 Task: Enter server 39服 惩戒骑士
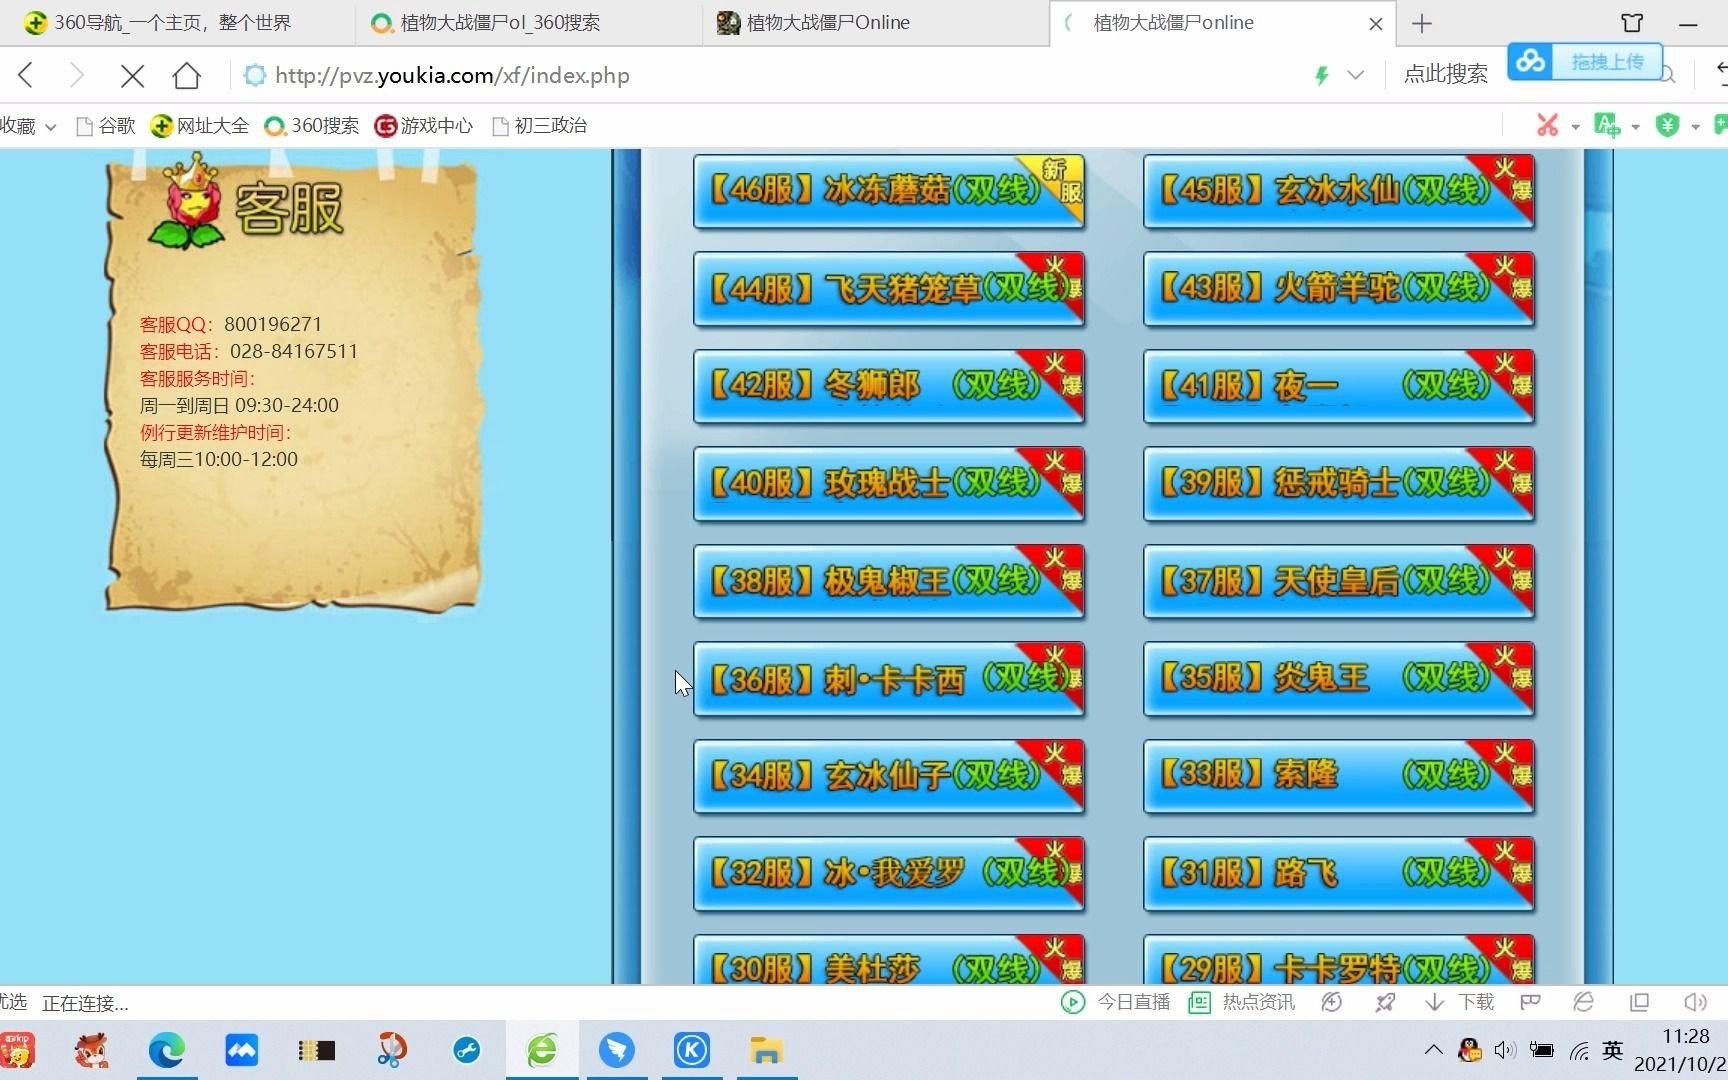[x=1339, y=484]
